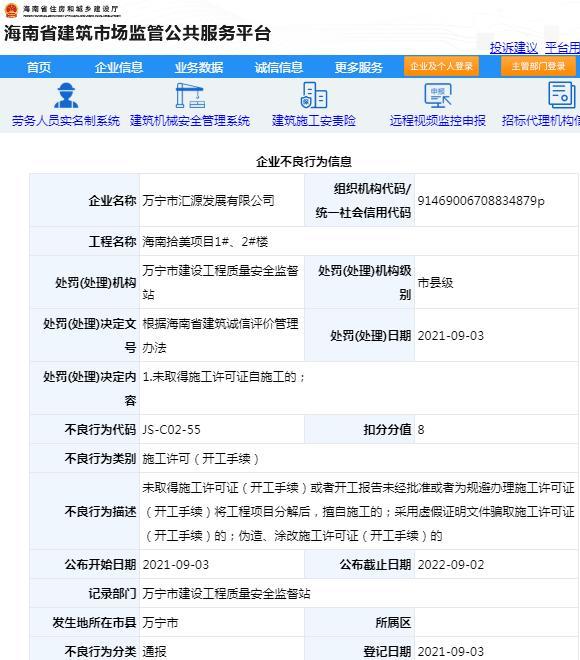The width and height of the screenshot is (580, 660).
Task: Select behavior code JS-C02-55
Action: click(x=171, y=430)
